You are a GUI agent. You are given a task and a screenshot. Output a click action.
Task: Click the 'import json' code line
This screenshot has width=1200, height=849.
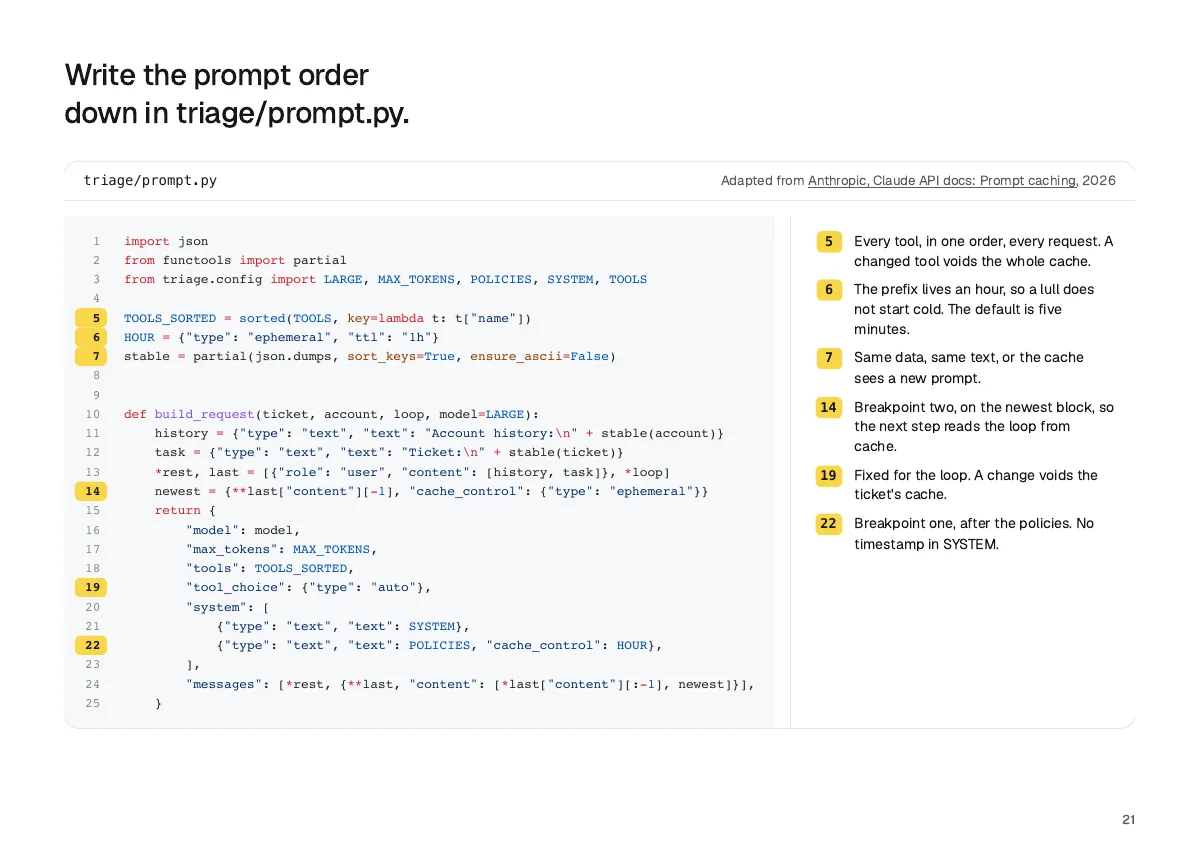point(166,241)
